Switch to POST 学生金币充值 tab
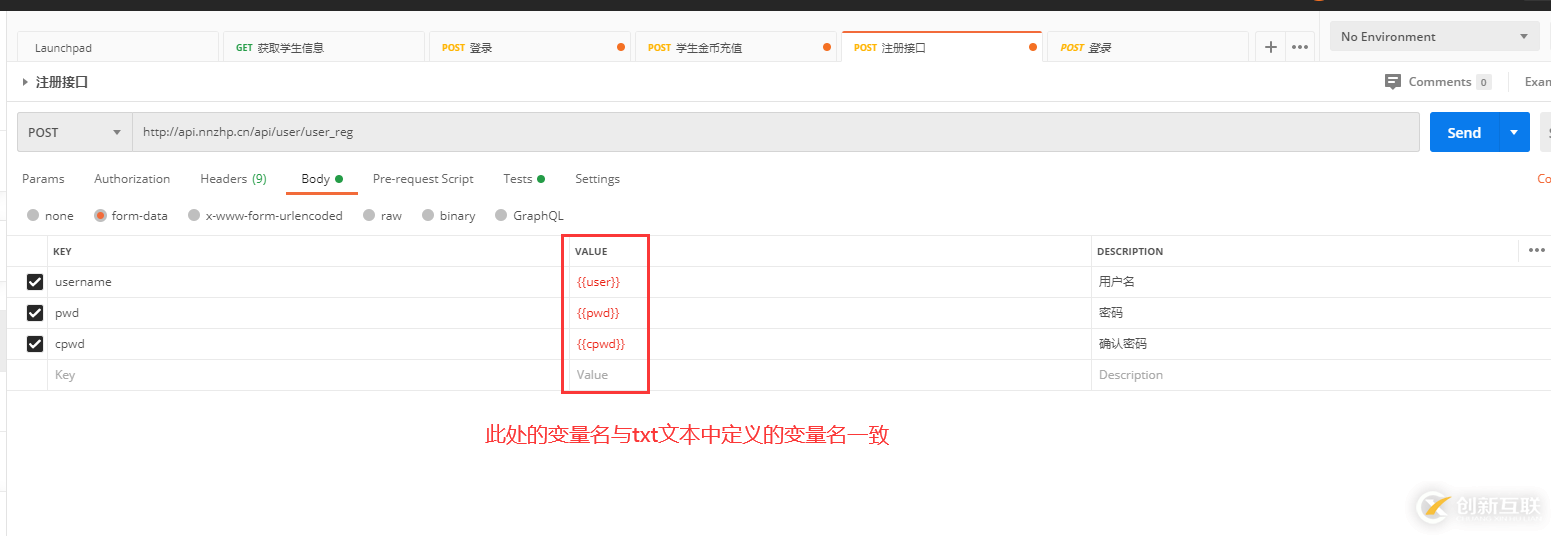The image size is (1551, 536). [736, 47]
